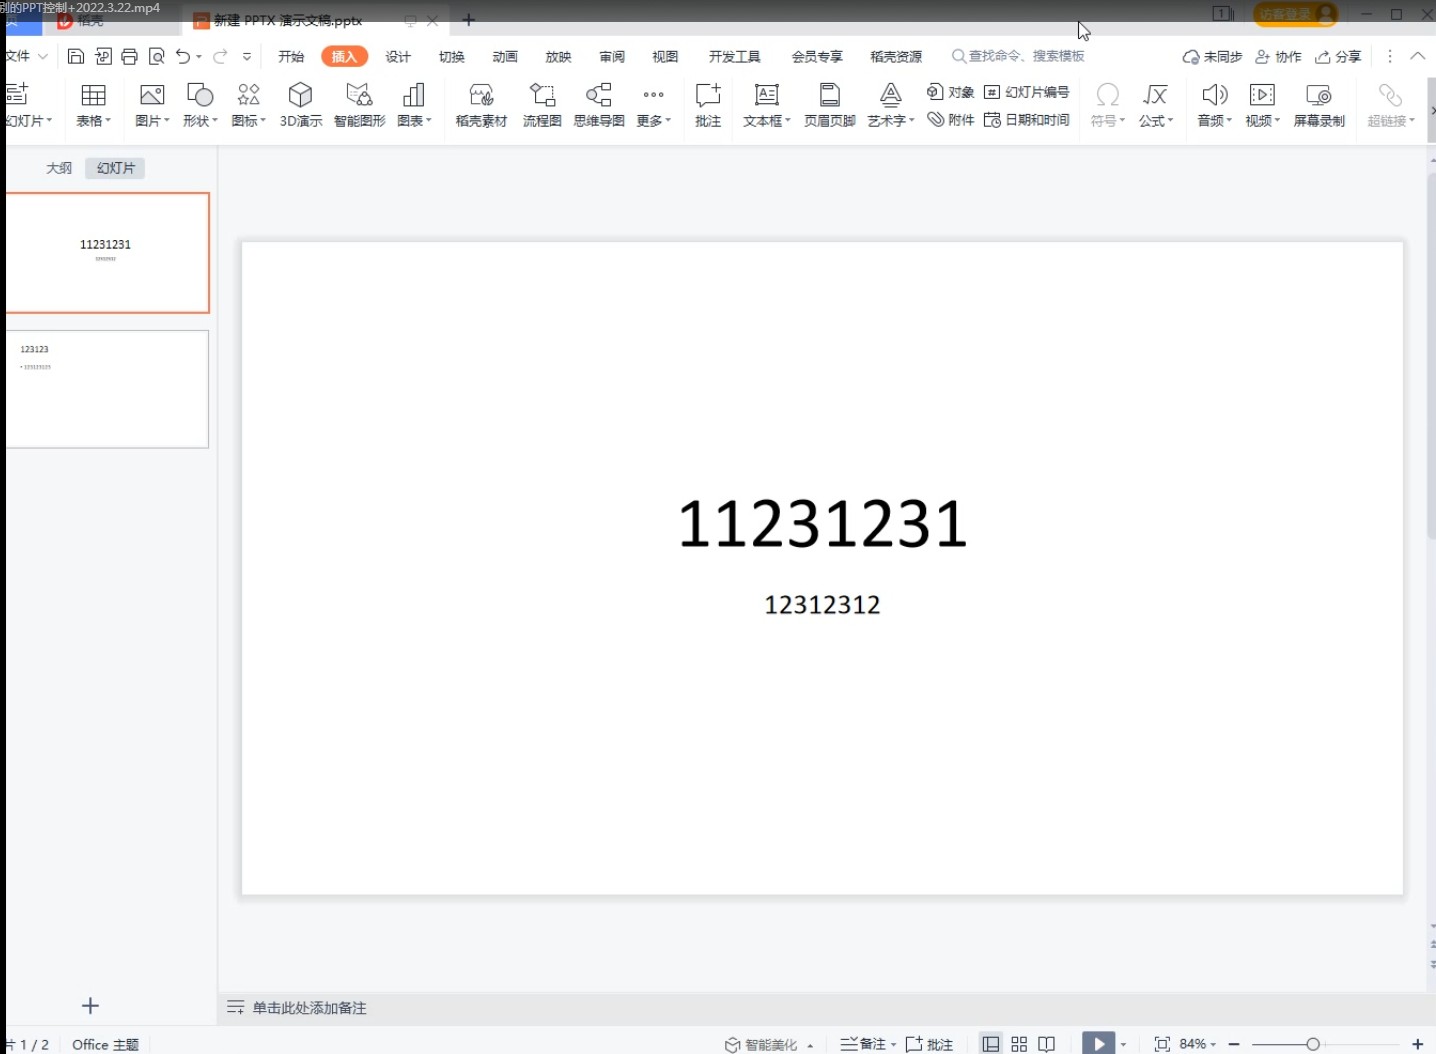Switch to the 视图 tab
This screenshot has height=1054, width=1436.
665,56
